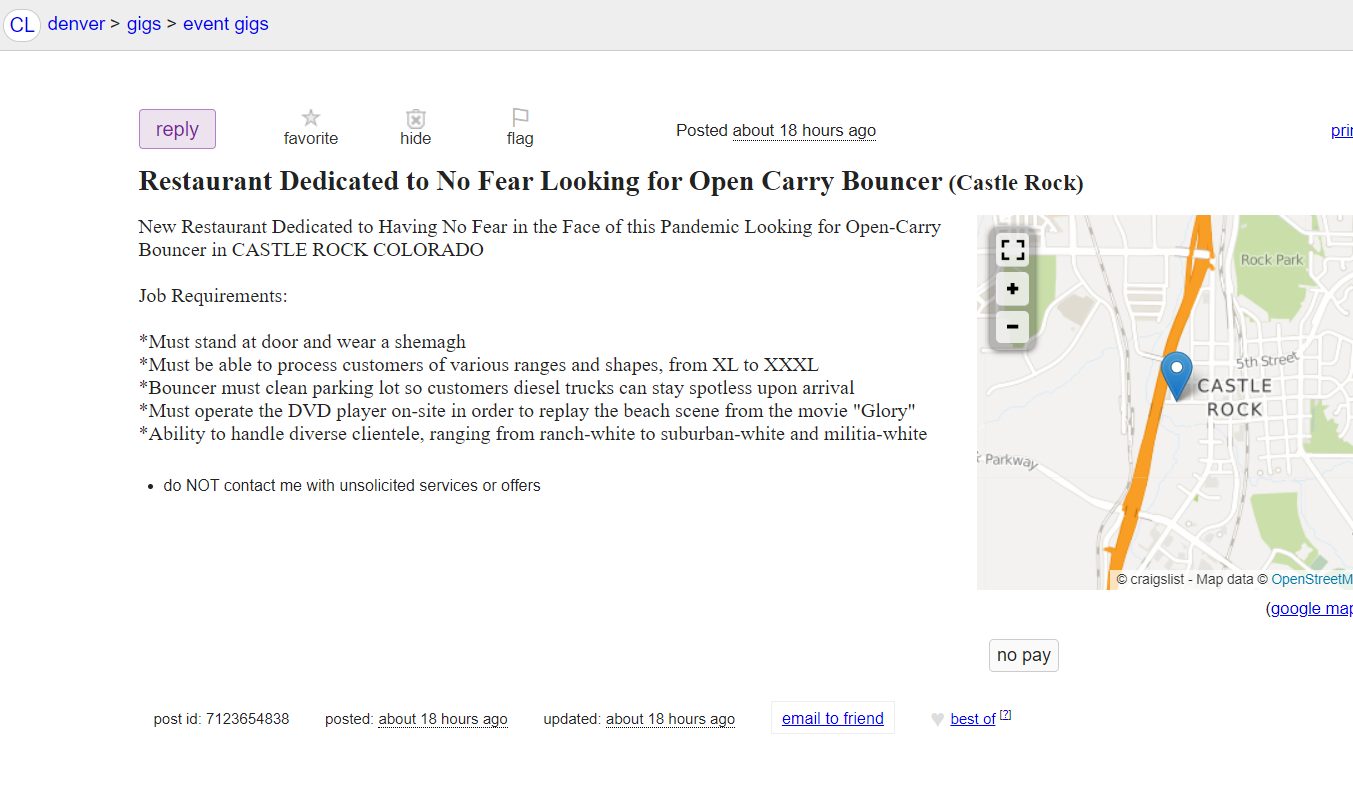The image size is (1353, 812).
Task: Click the OpenStreetMap attribution link
Action: click(x=1311, y=579)
